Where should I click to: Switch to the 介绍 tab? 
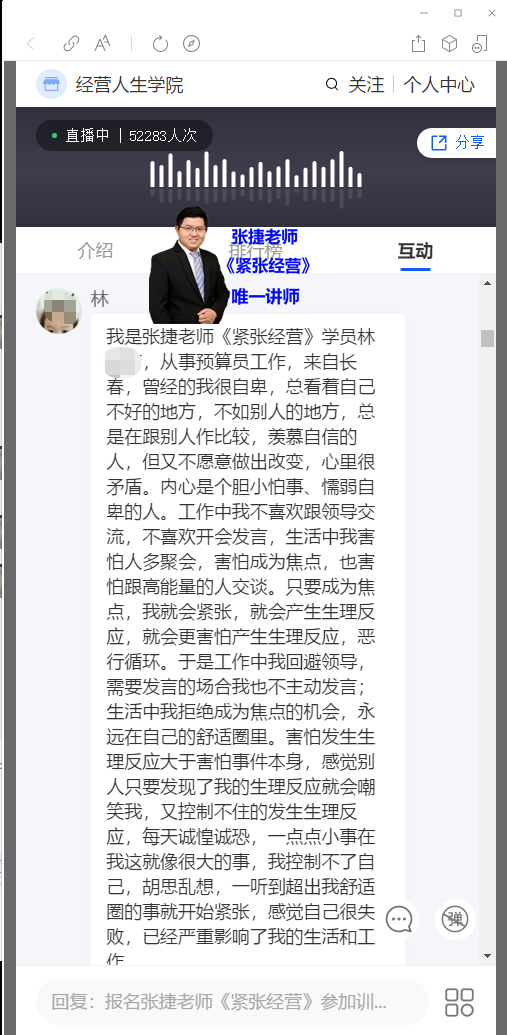95,251
